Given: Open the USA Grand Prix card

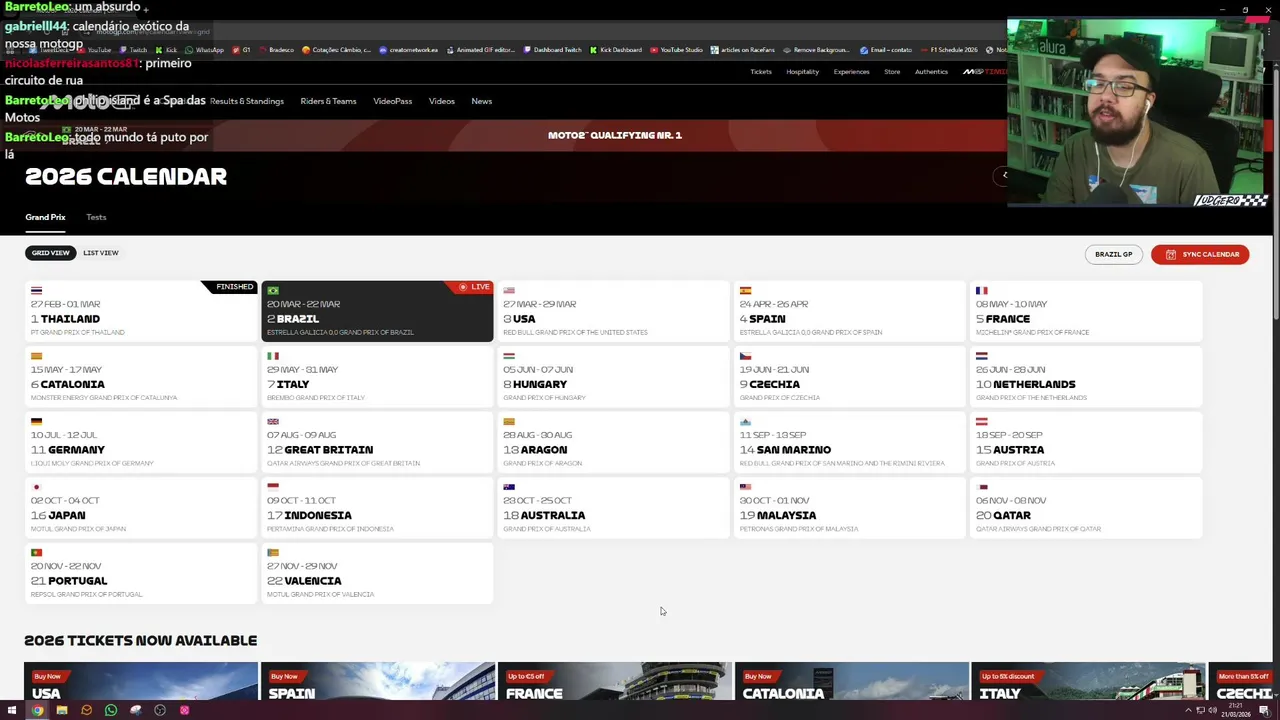Looking at the screenshot, I should click(x=613, y=311).
